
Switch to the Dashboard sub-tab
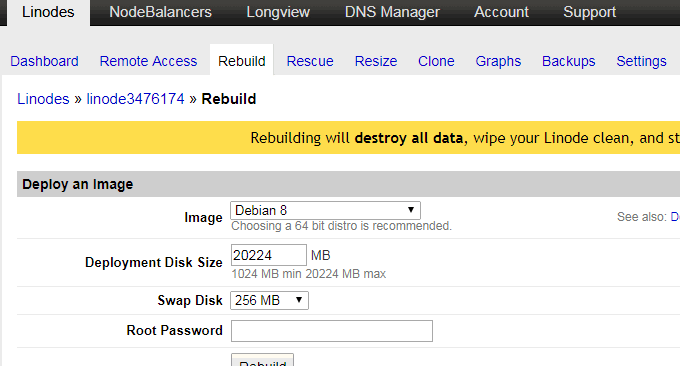coord(44,61)
